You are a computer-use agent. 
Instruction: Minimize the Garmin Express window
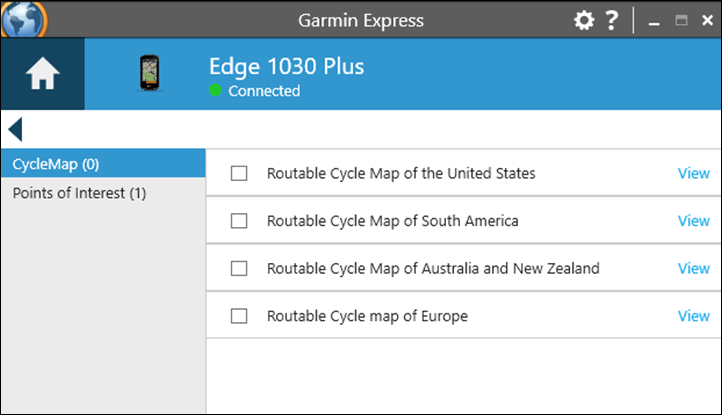[654, 22]
